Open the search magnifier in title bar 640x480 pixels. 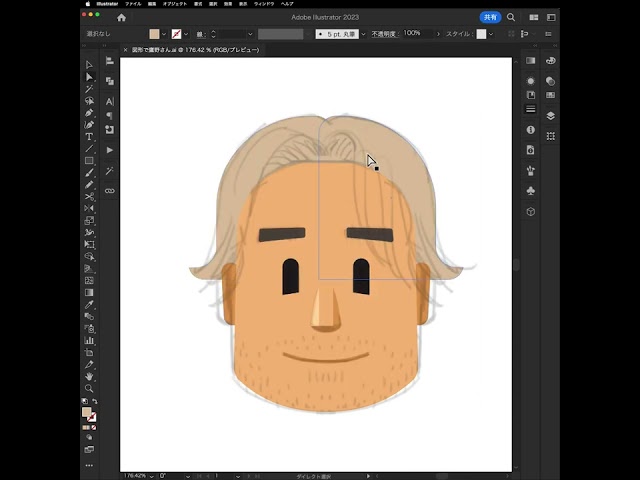click(x=511, y=17)
